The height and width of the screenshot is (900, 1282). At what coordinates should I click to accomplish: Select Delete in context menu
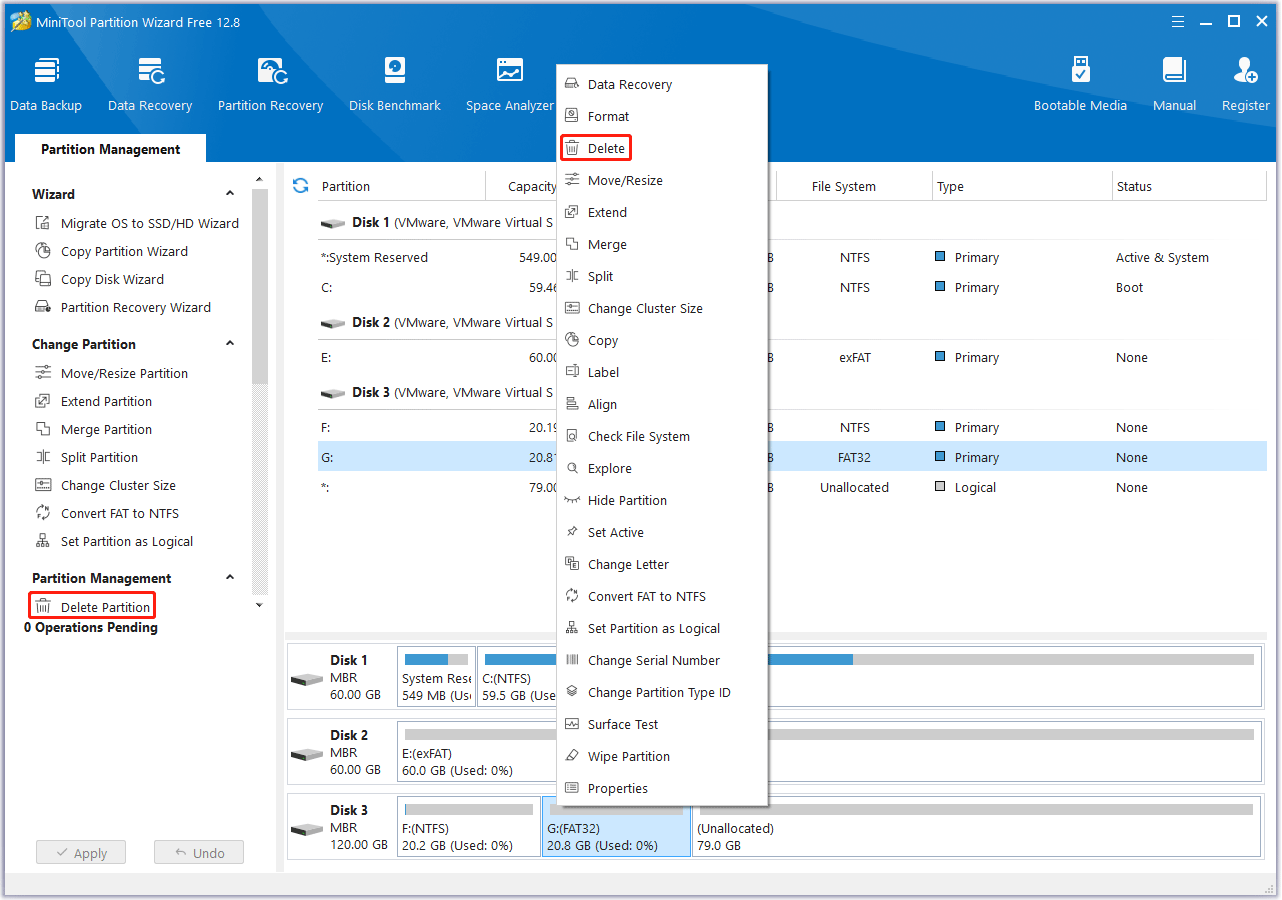[x=662, y=149]
